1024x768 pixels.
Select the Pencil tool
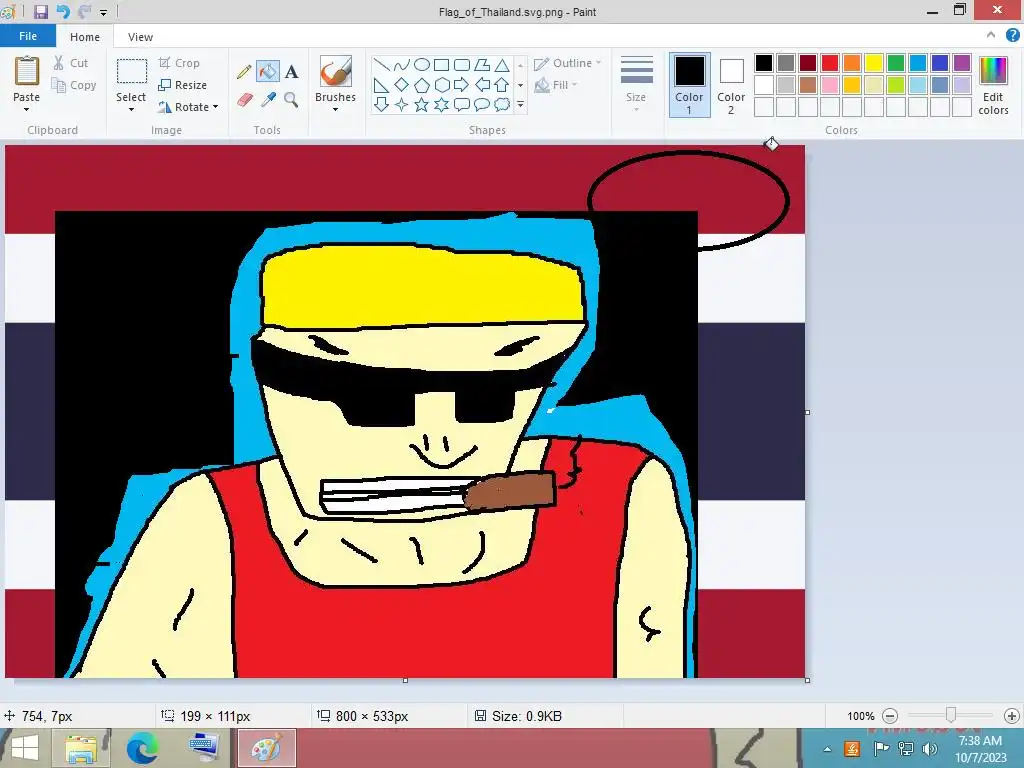tap(244, 71)
